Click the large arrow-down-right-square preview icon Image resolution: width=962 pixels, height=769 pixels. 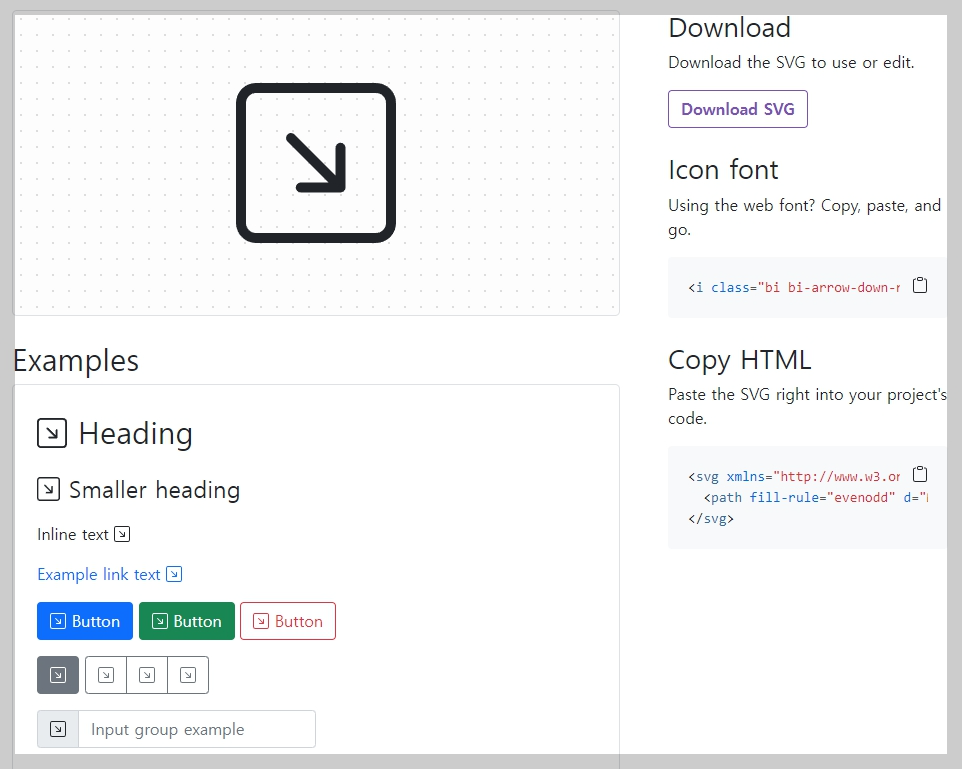tap(316, 163)
